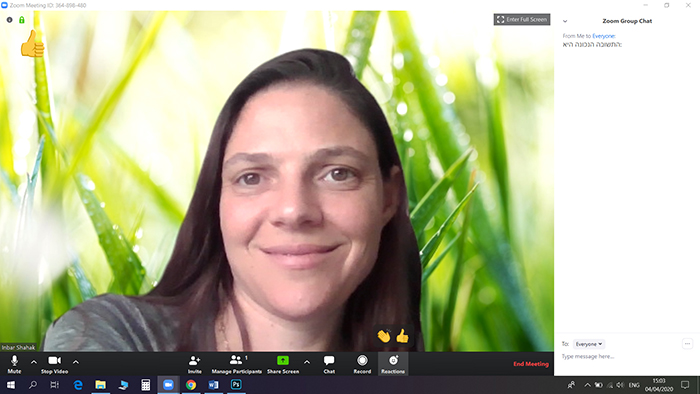Open People icon in system tray
Image resolution: width=700 pixels, height=394 pixels.
click(x=571, y=385)
